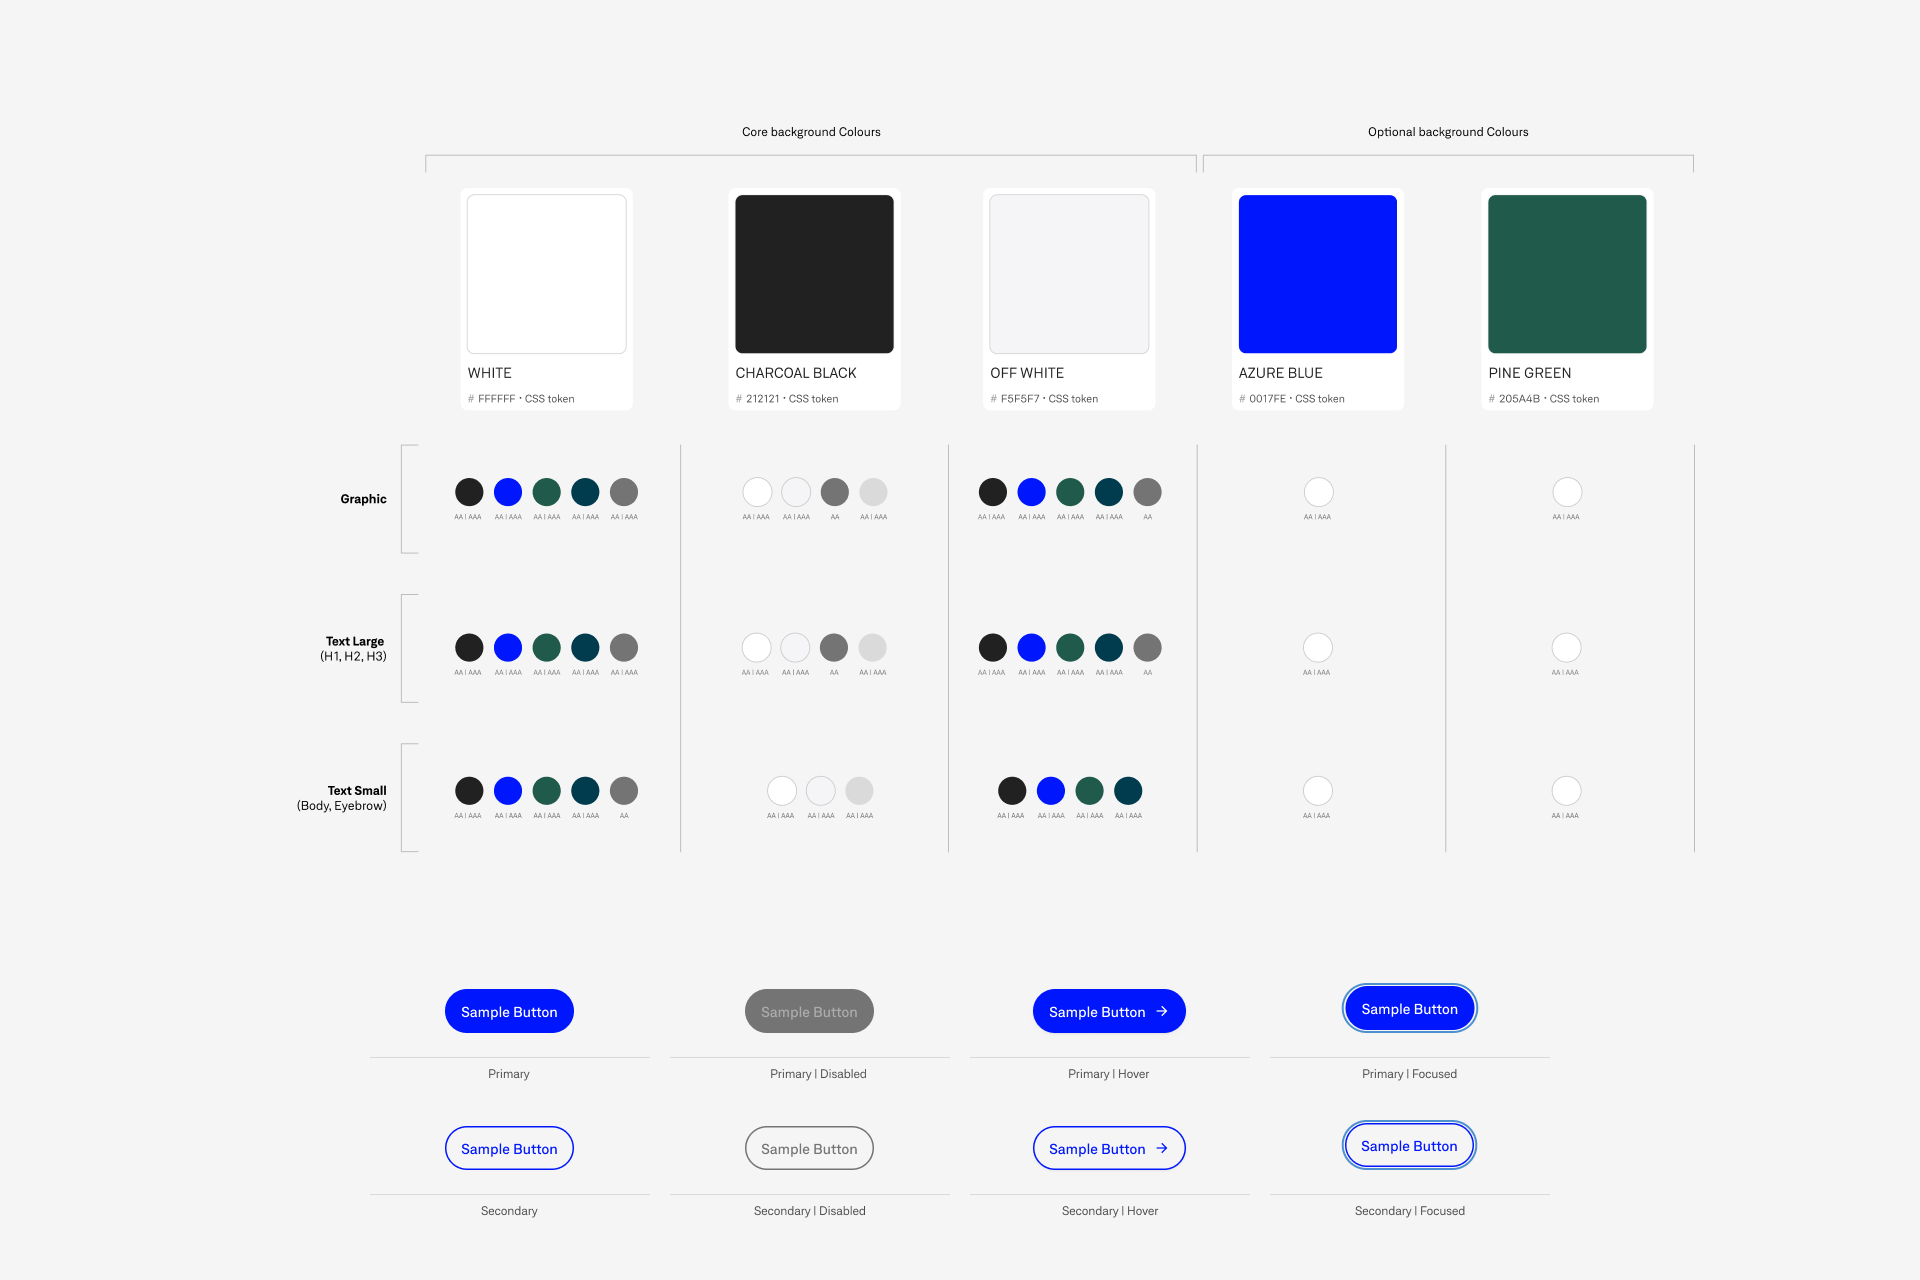Image resolution: width=1920 pixels, height=1280 pixels.
Task: Click the Secondary Disabled Sample Button
Action: [809, 1148]
